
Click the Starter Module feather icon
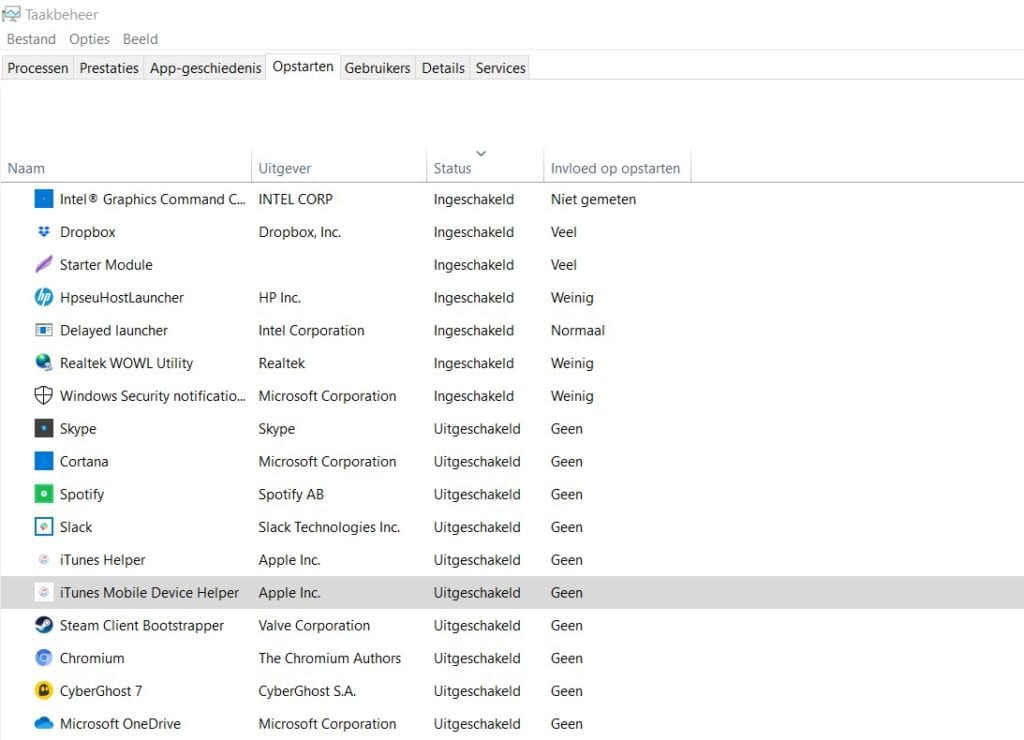click(x=44, y=264)
